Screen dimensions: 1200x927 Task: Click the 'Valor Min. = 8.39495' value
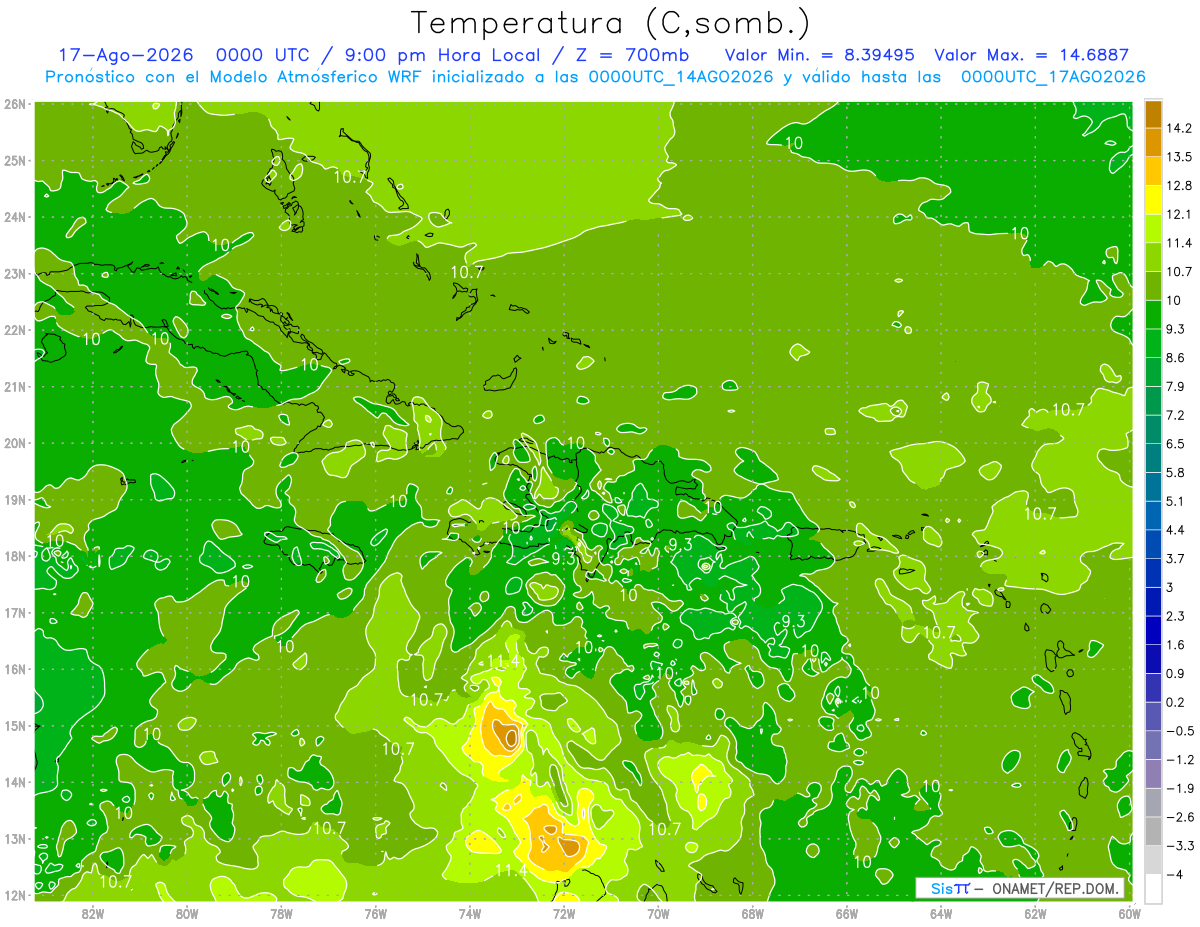pos(820,55)
